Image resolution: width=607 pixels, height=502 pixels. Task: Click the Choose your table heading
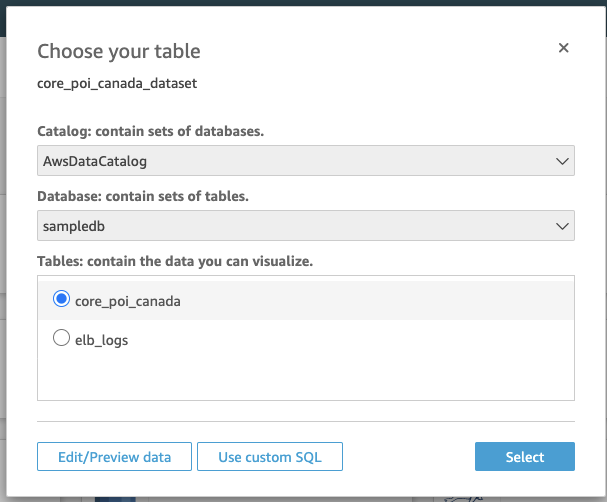[118, 51]
